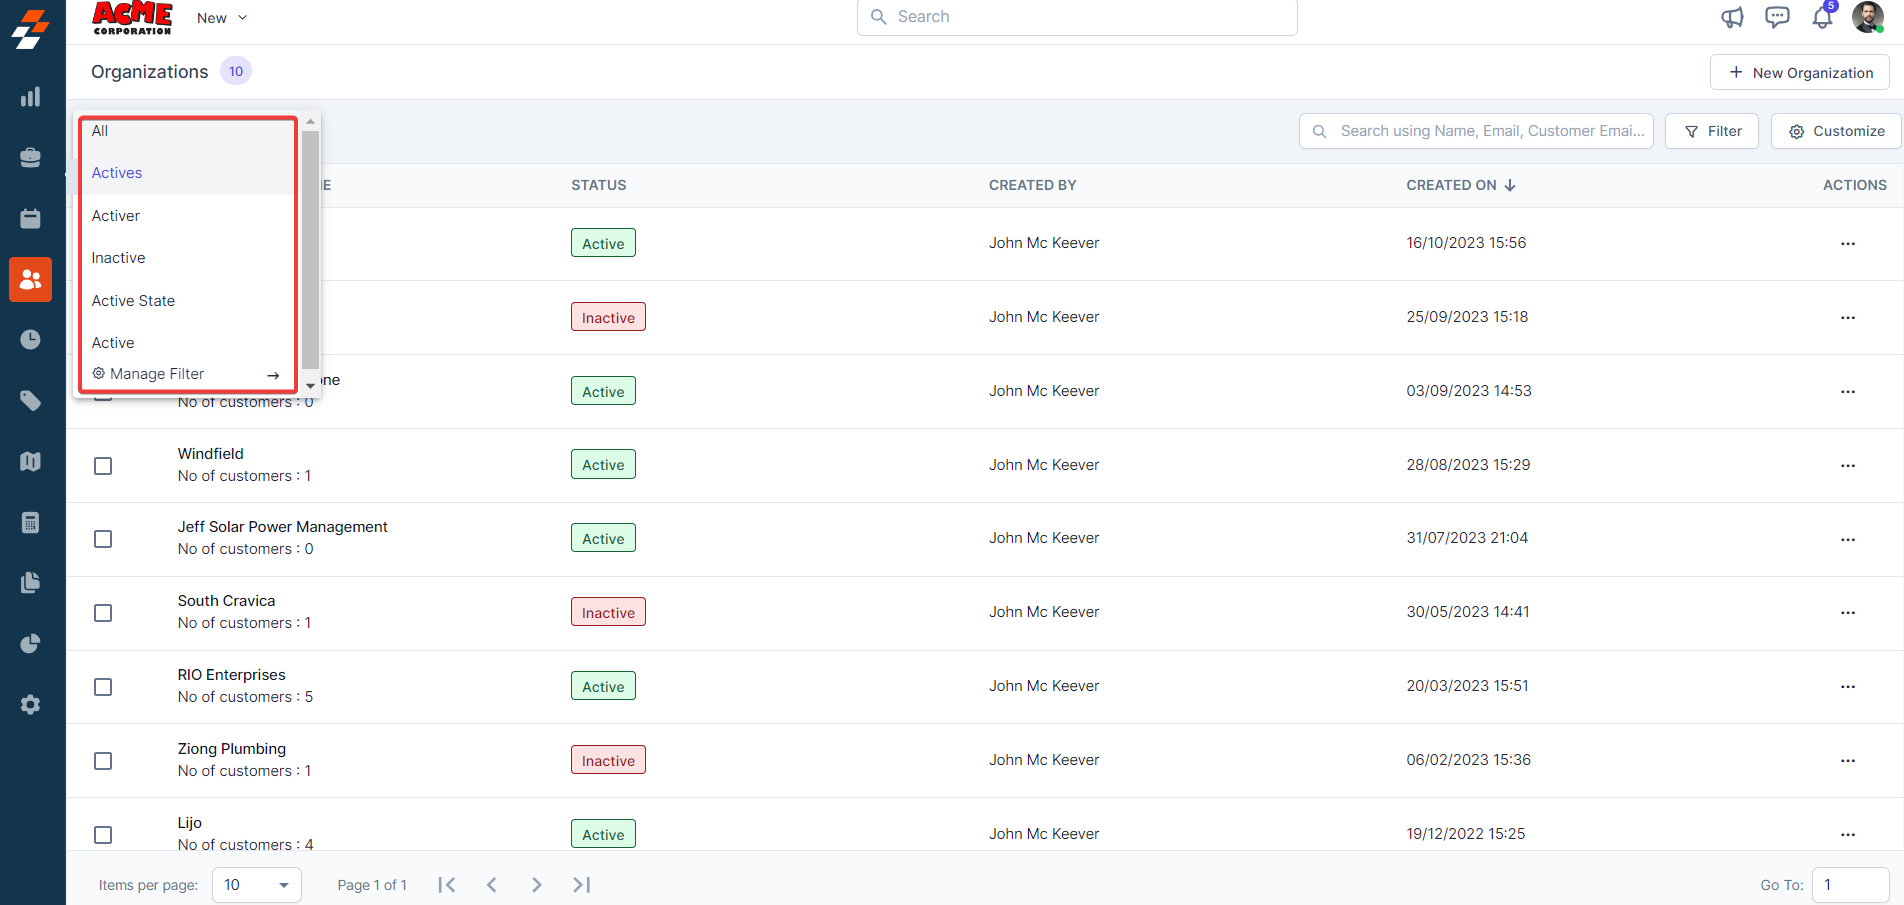Click the Customize button
Image resolution: width=1904 pixels, height=905 pixels.
coord(1836,131)
